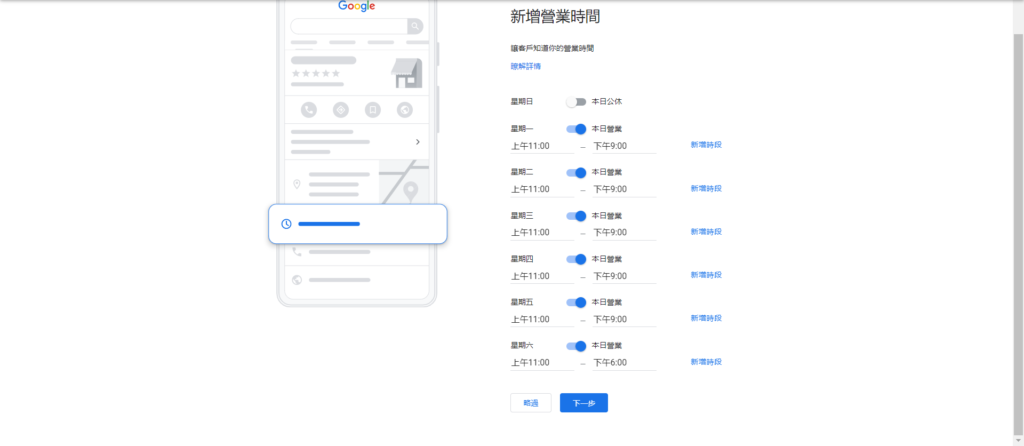Click the bookmark save icon in mockup
The image size is (1024, 446).
373,110
